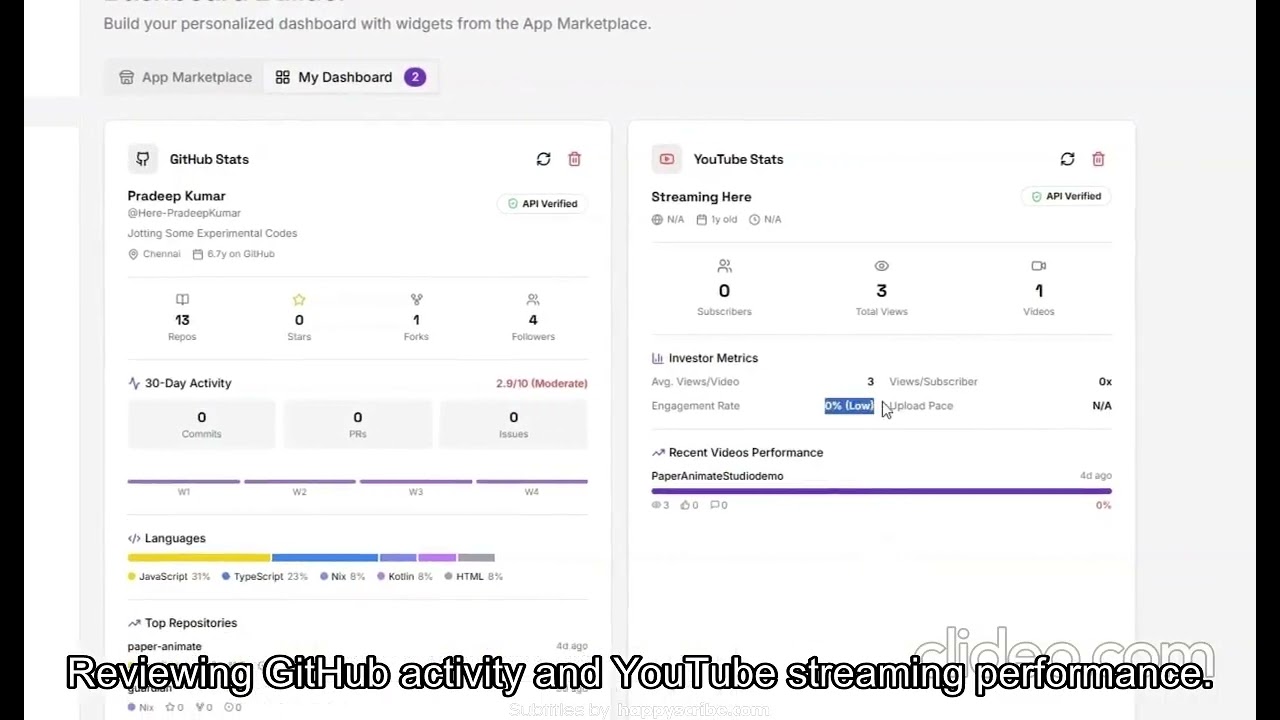Refresh the YouTube Stats widget
The height and width of the screenshot is (720, 1280).
tap(1067, 159)
